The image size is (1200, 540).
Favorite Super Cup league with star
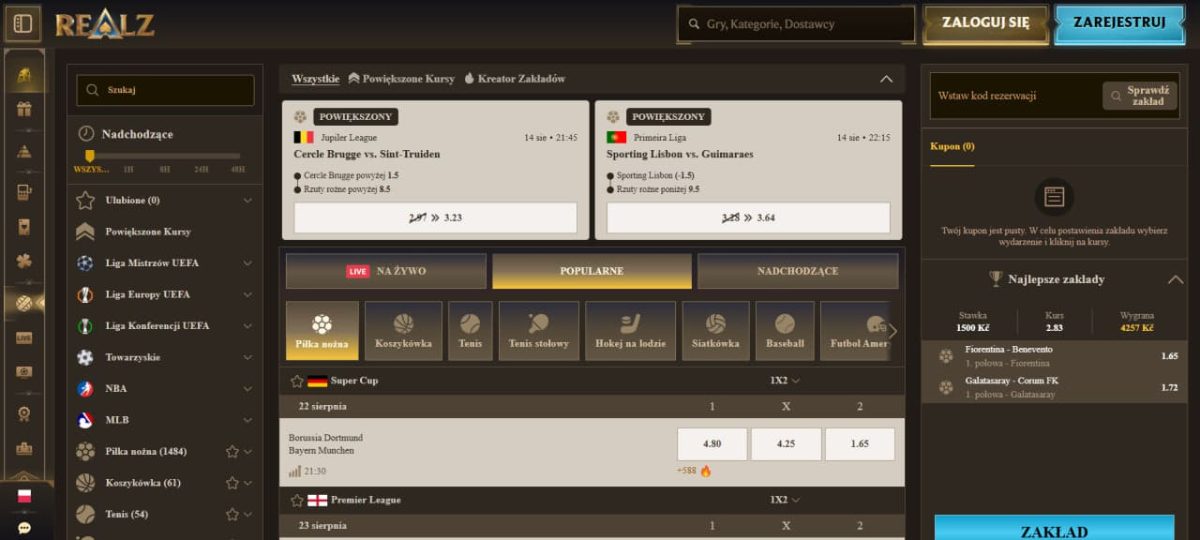tap(297, 381)
